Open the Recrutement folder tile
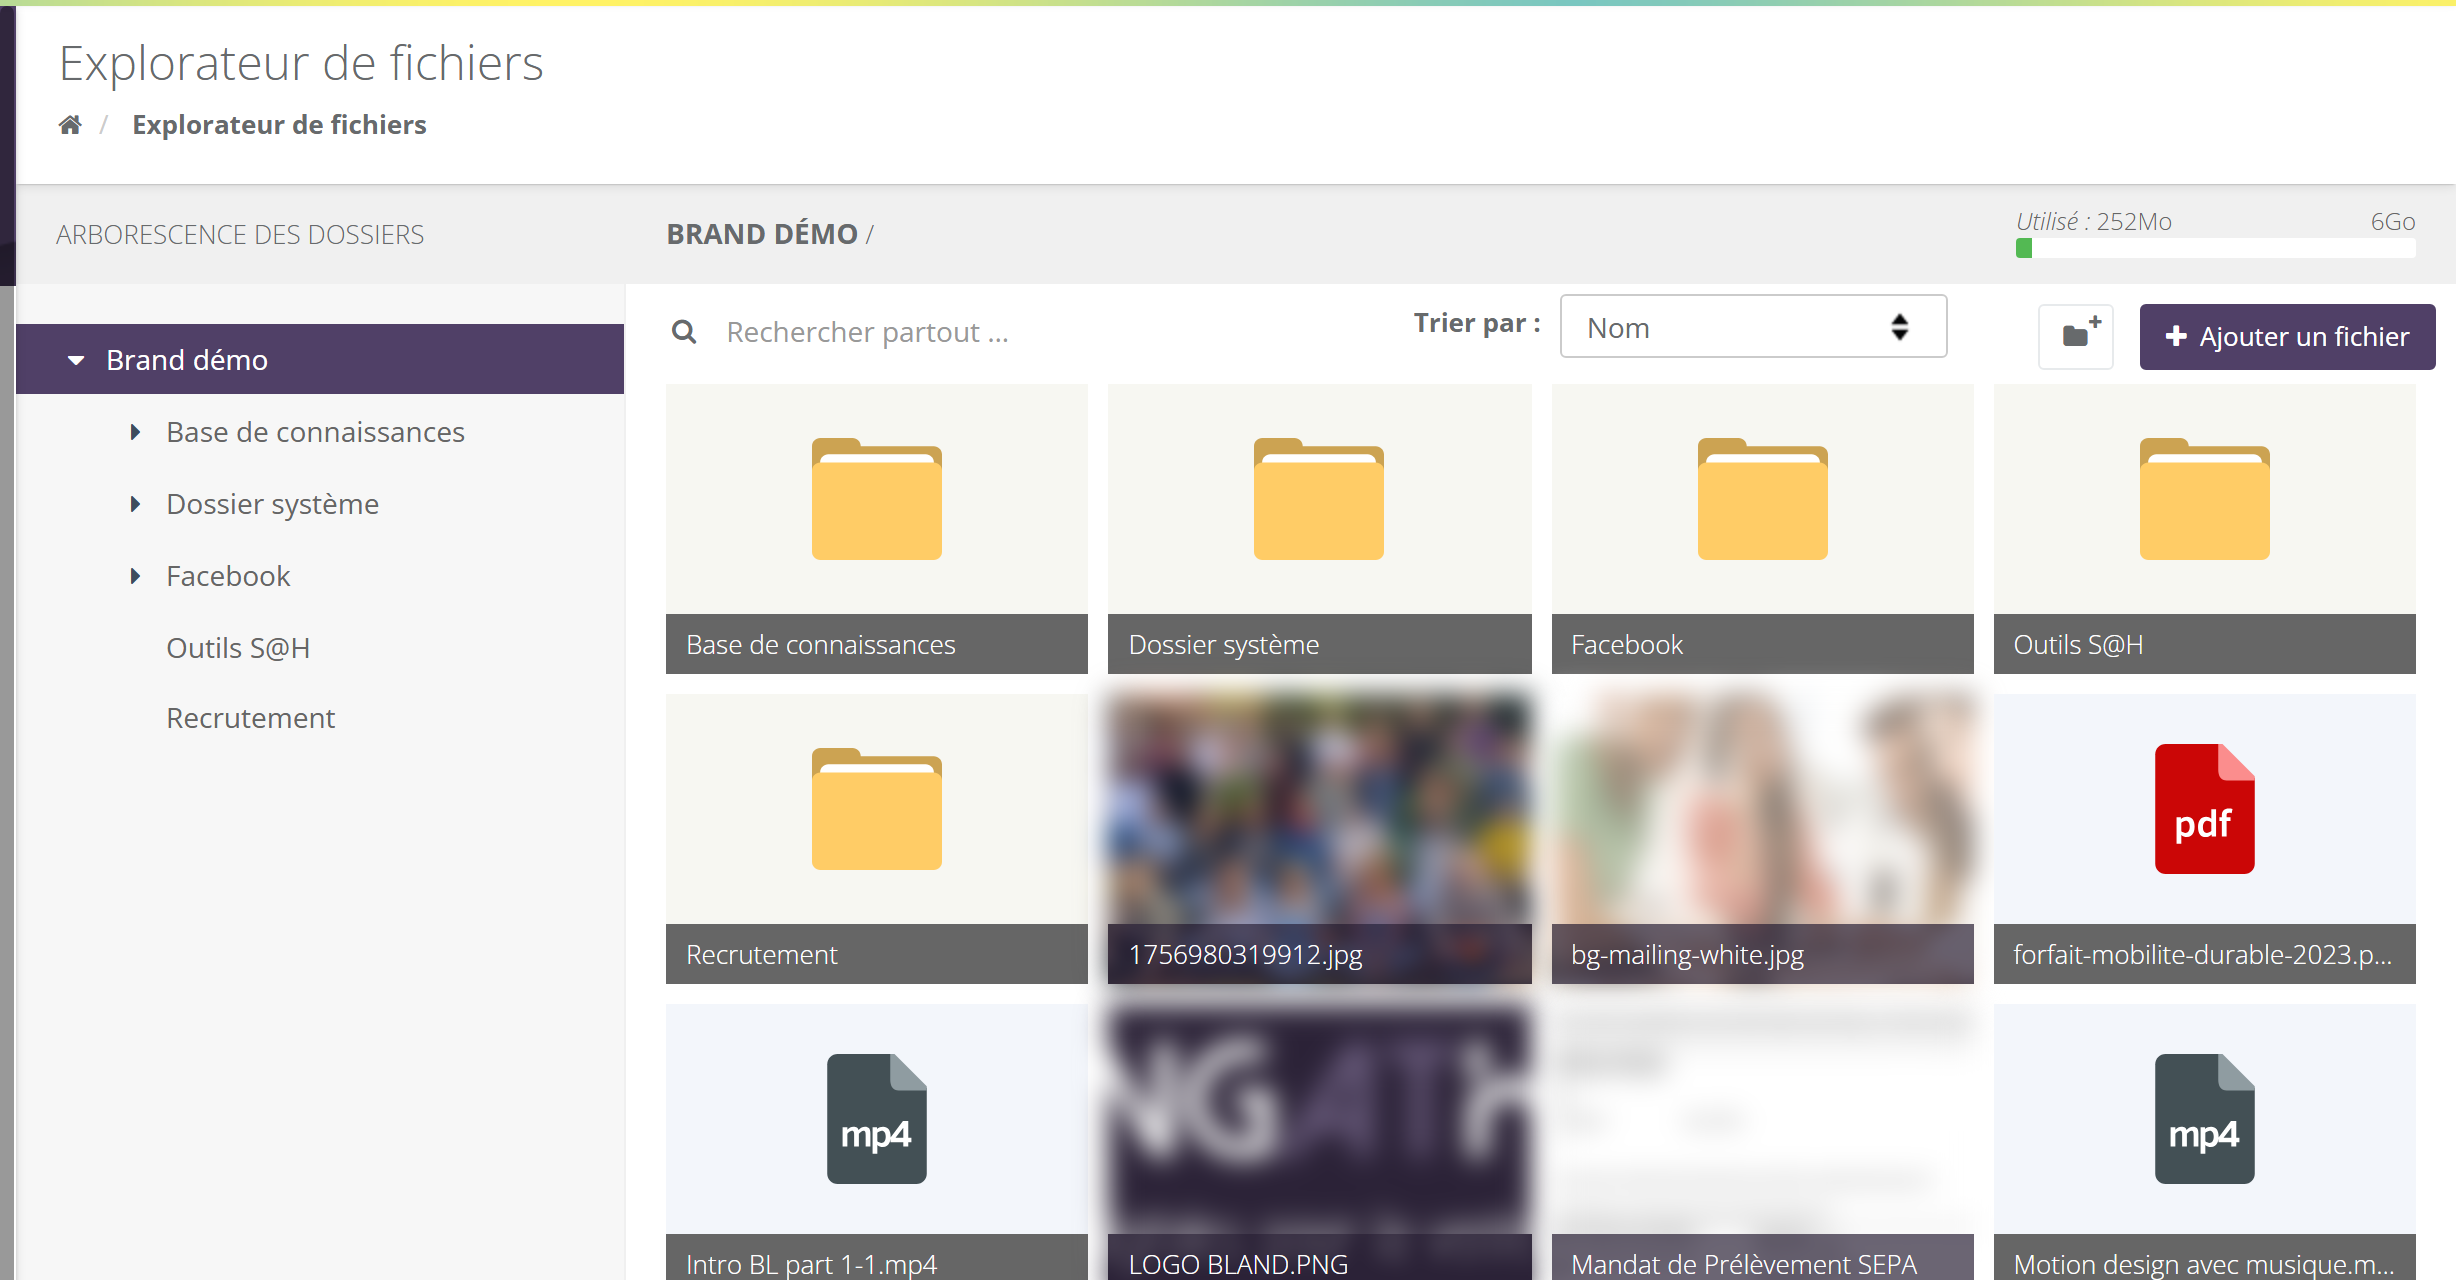 [x=877, y=839]
